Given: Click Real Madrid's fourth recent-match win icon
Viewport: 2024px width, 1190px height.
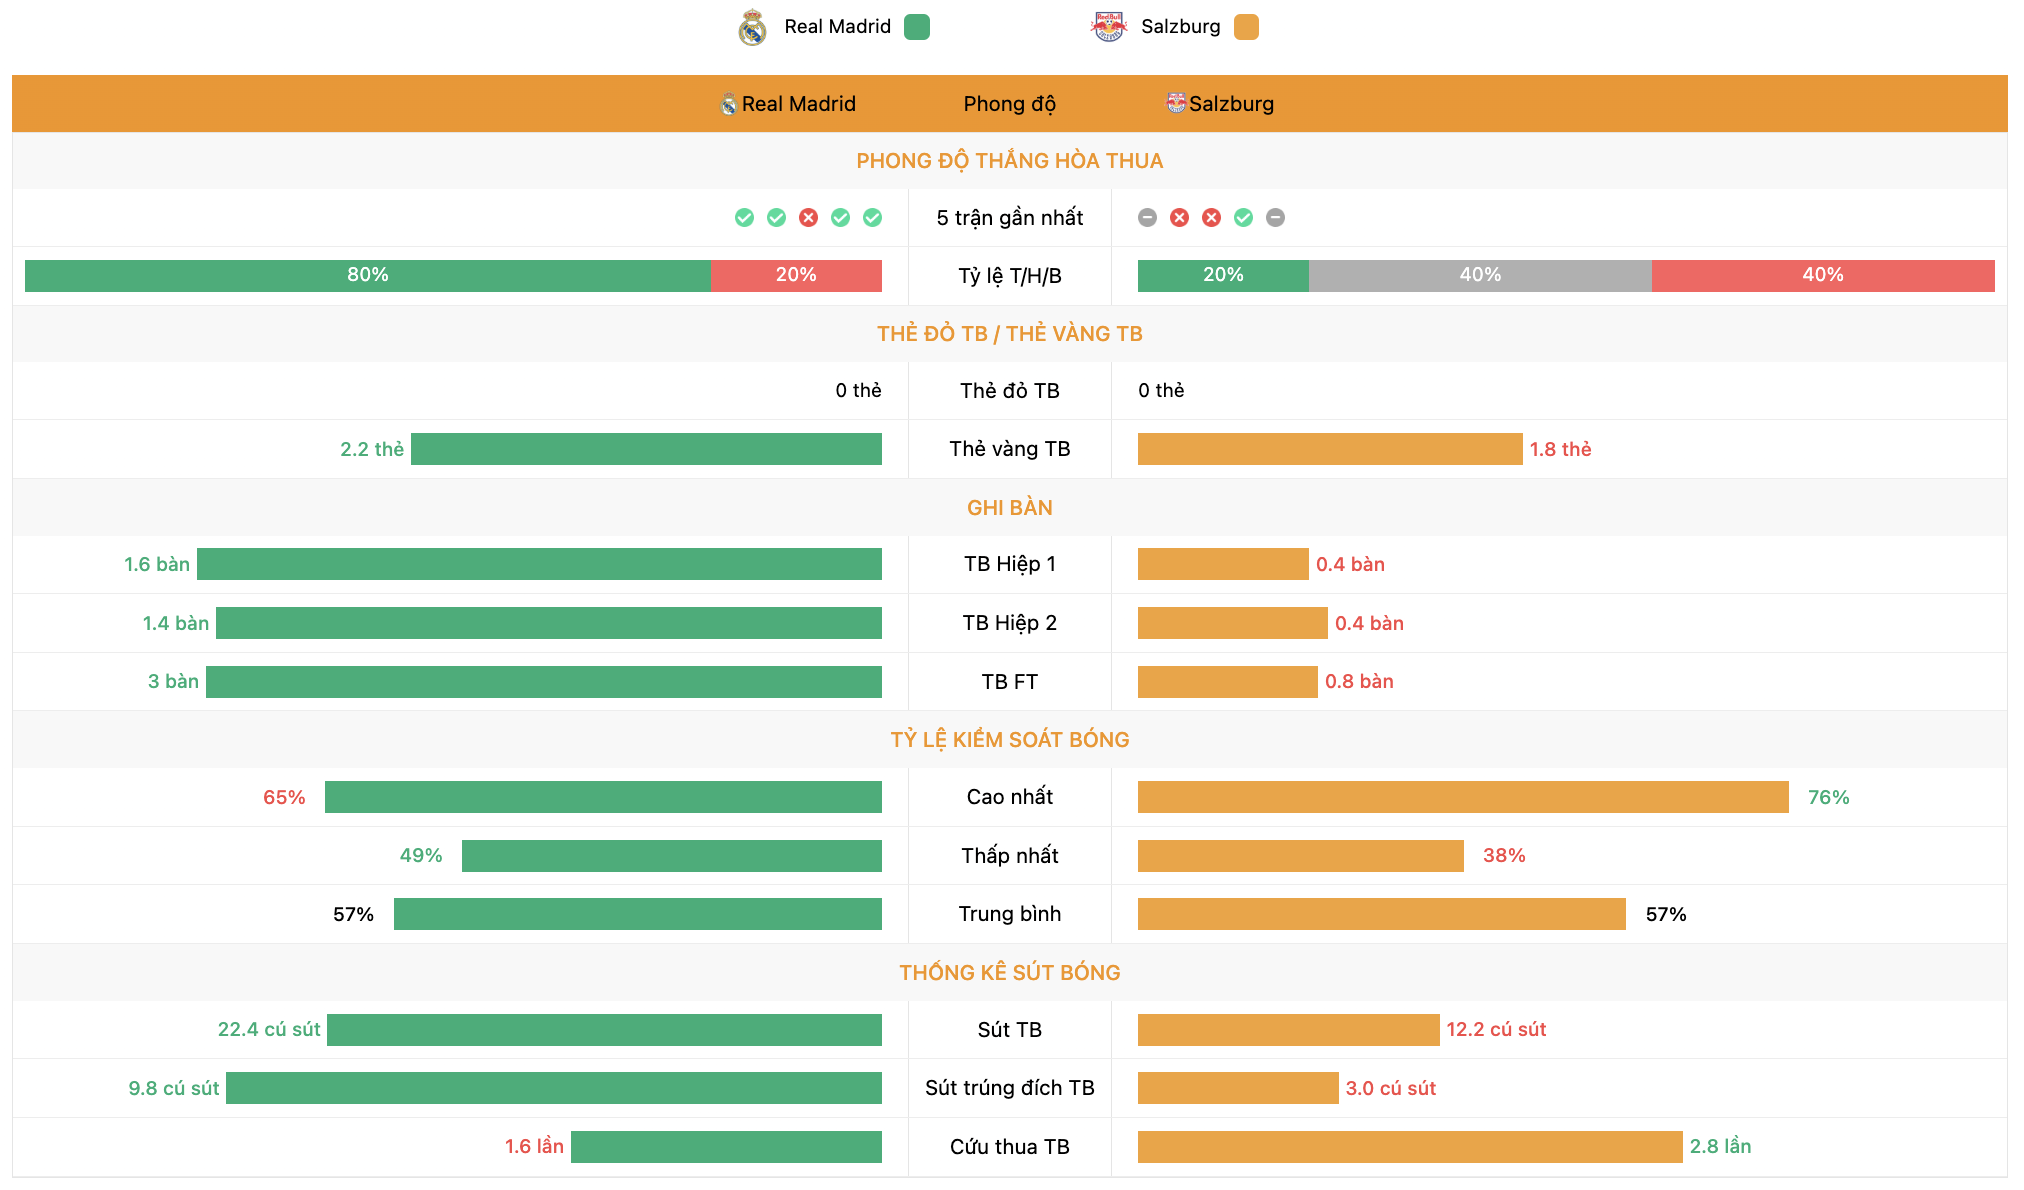Looking at the screenshot, I should 840,218.
